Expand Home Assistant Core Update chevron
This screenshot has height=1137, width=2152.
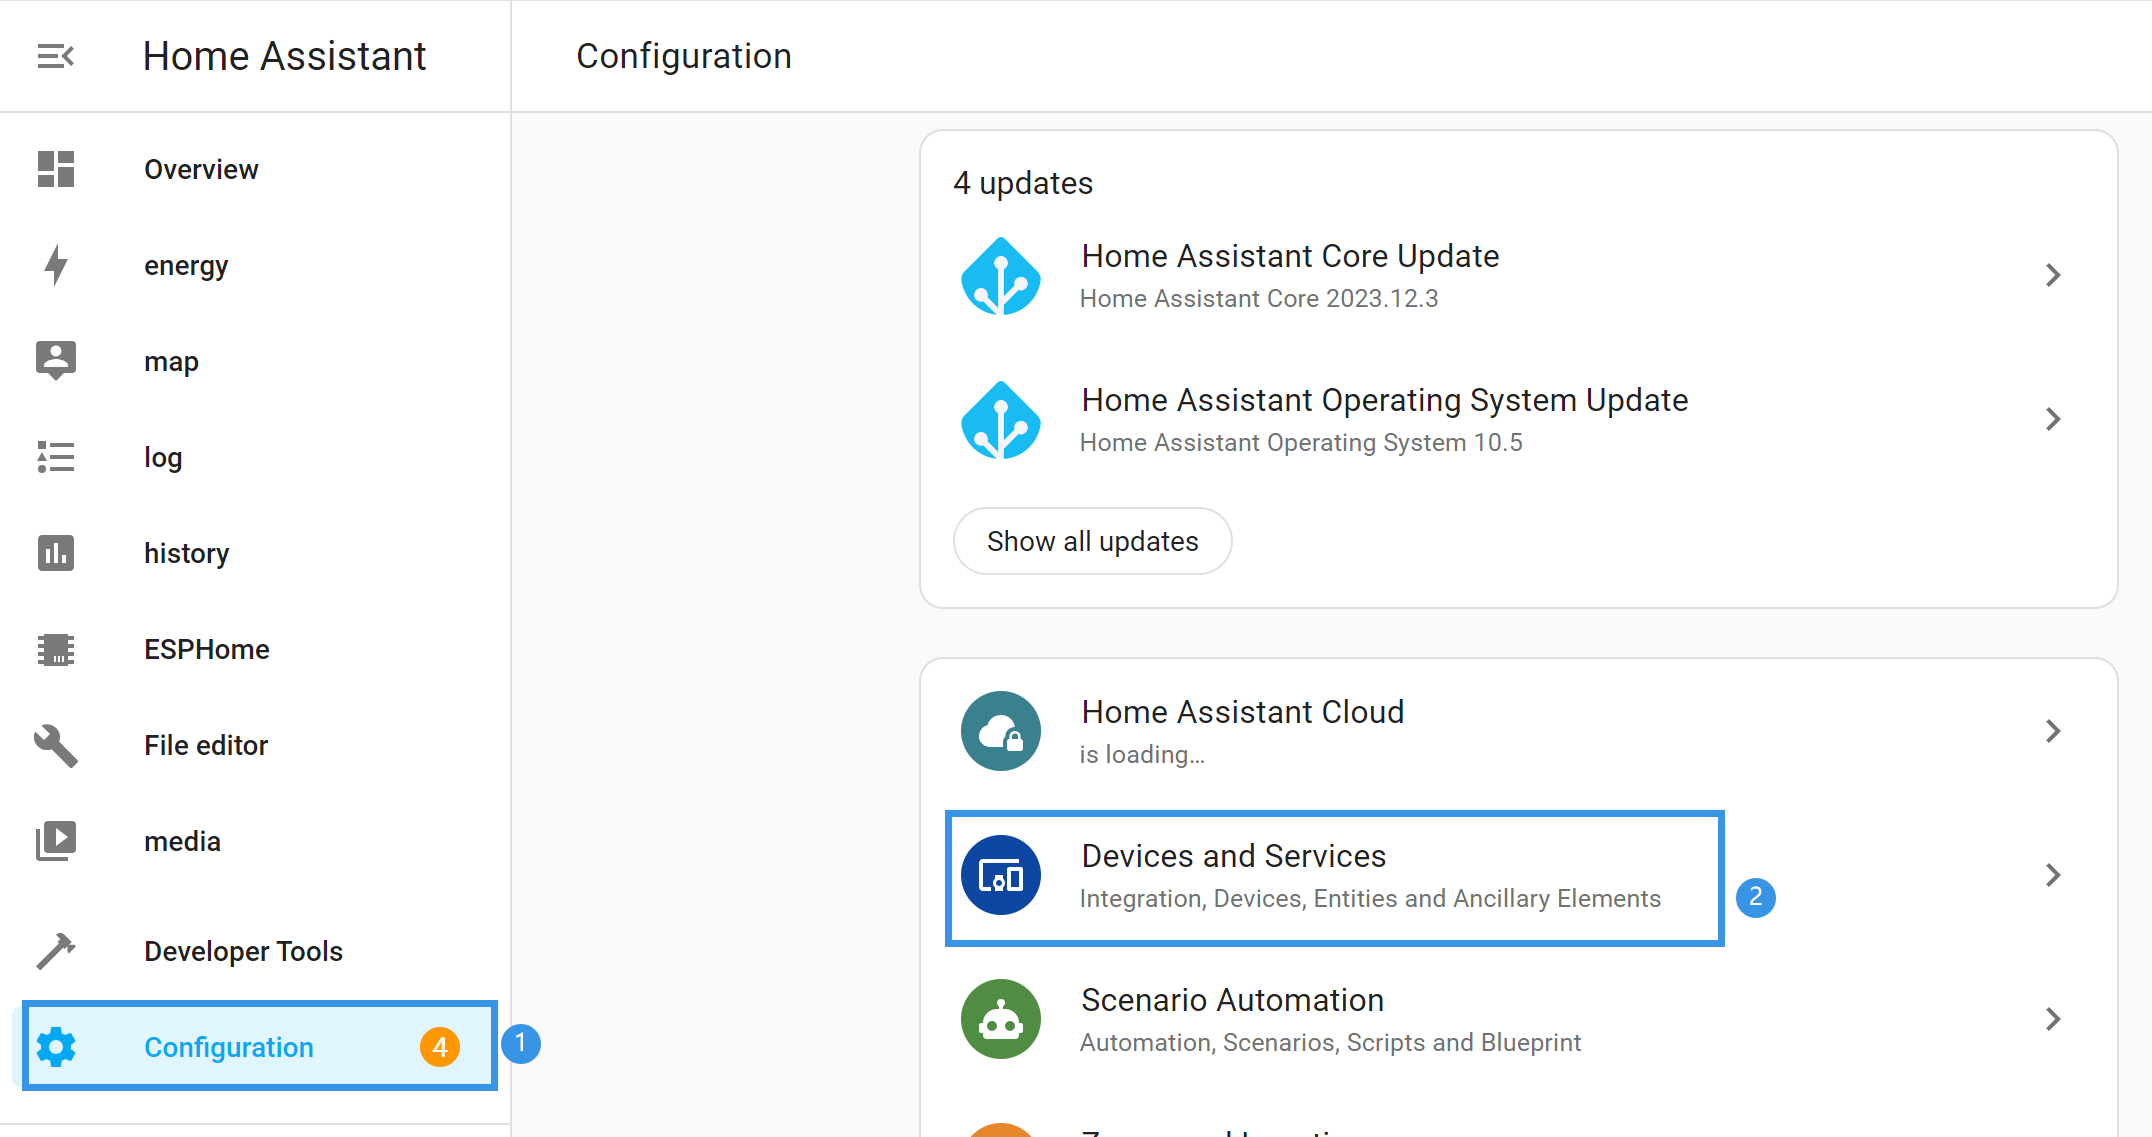2053,275
